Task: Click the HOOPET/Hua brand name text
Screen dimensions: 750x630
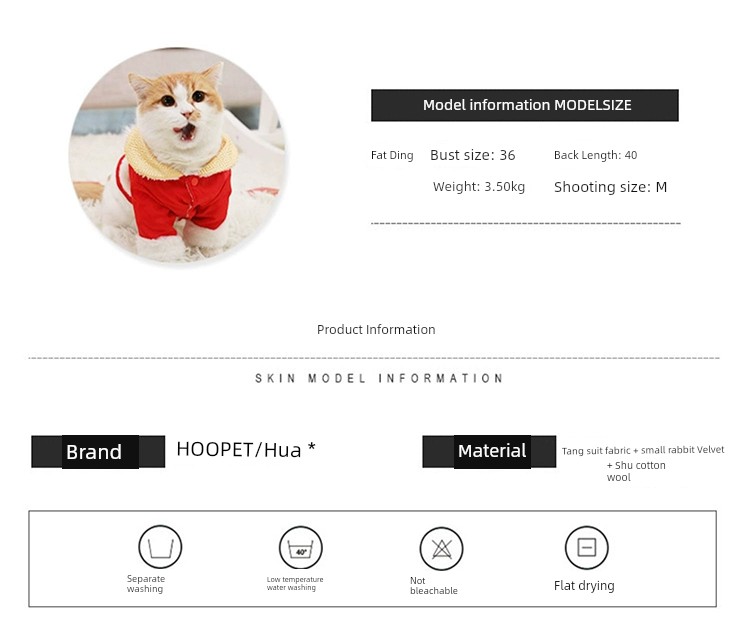Action: (246, 450)
